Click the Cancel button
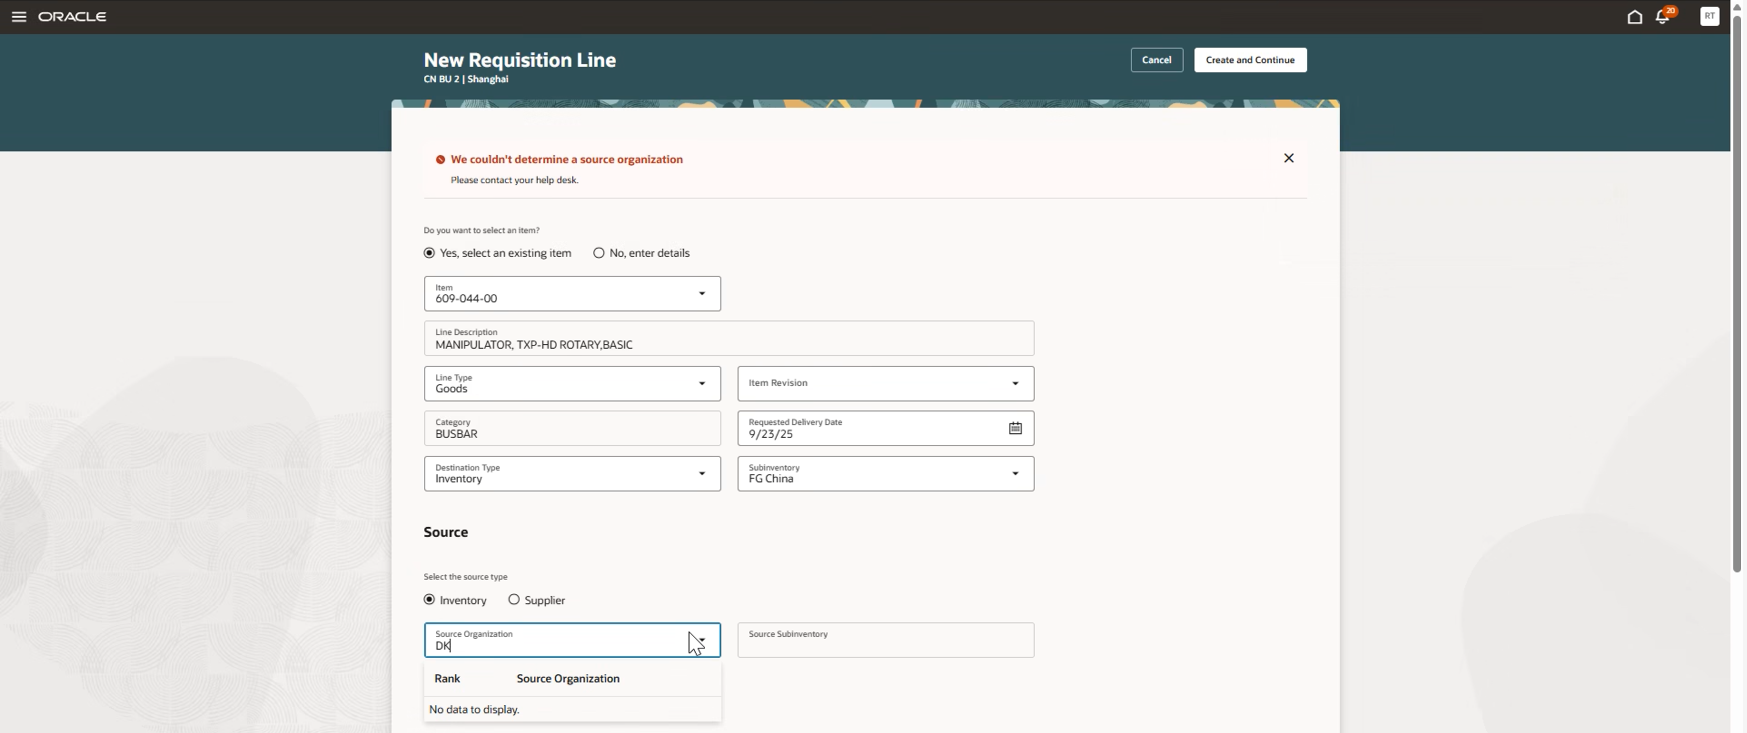The width and height of the screenshot is (1747, 733). (1157, 60)
